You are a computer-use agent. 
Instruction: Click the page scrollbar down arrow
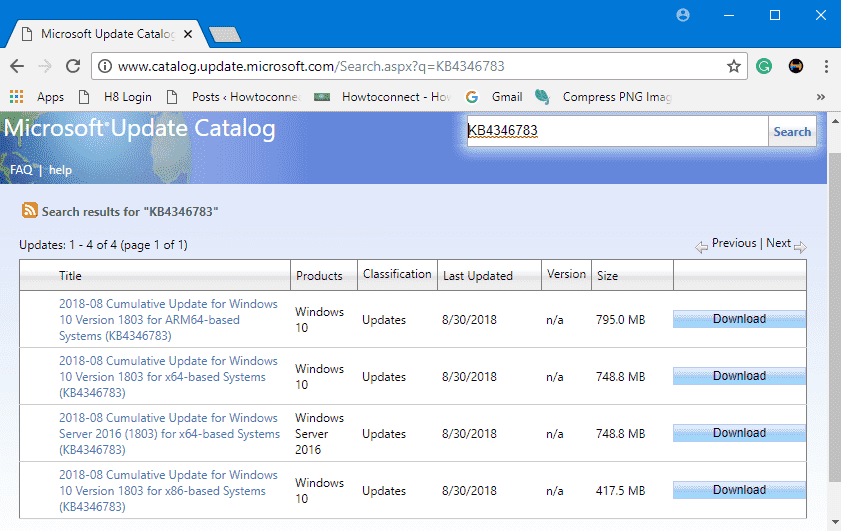[x=835, y=522]
